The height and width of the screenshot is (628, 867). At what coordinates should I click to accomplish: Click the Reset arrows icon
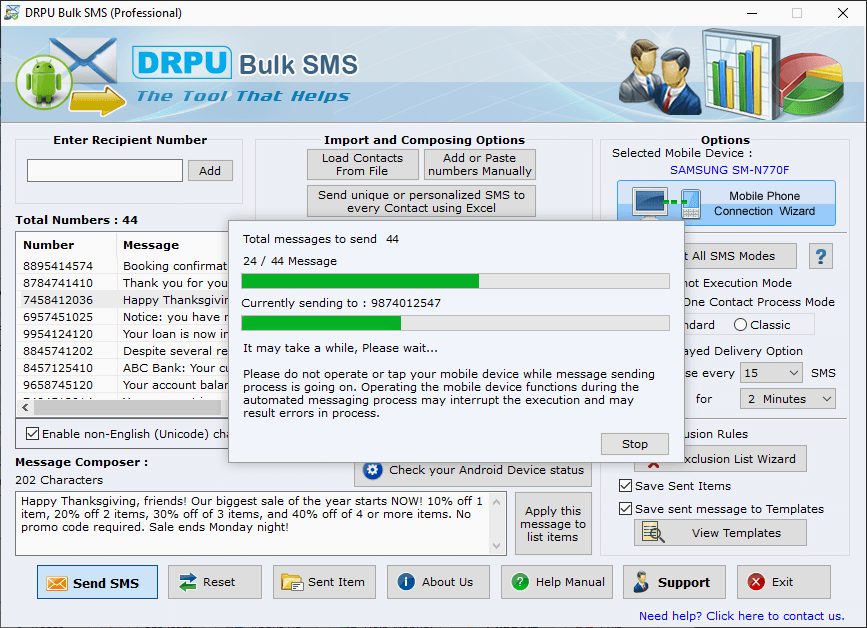[x=188, y=582]
